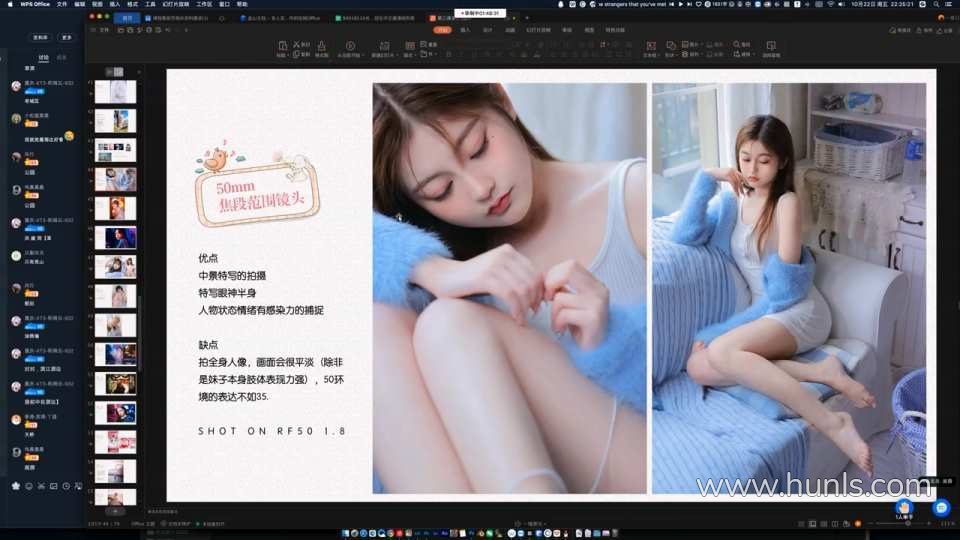Click the Shapes icon in the ribbon
This screenshot has width=960, height=540.
[x=670, y=46]
